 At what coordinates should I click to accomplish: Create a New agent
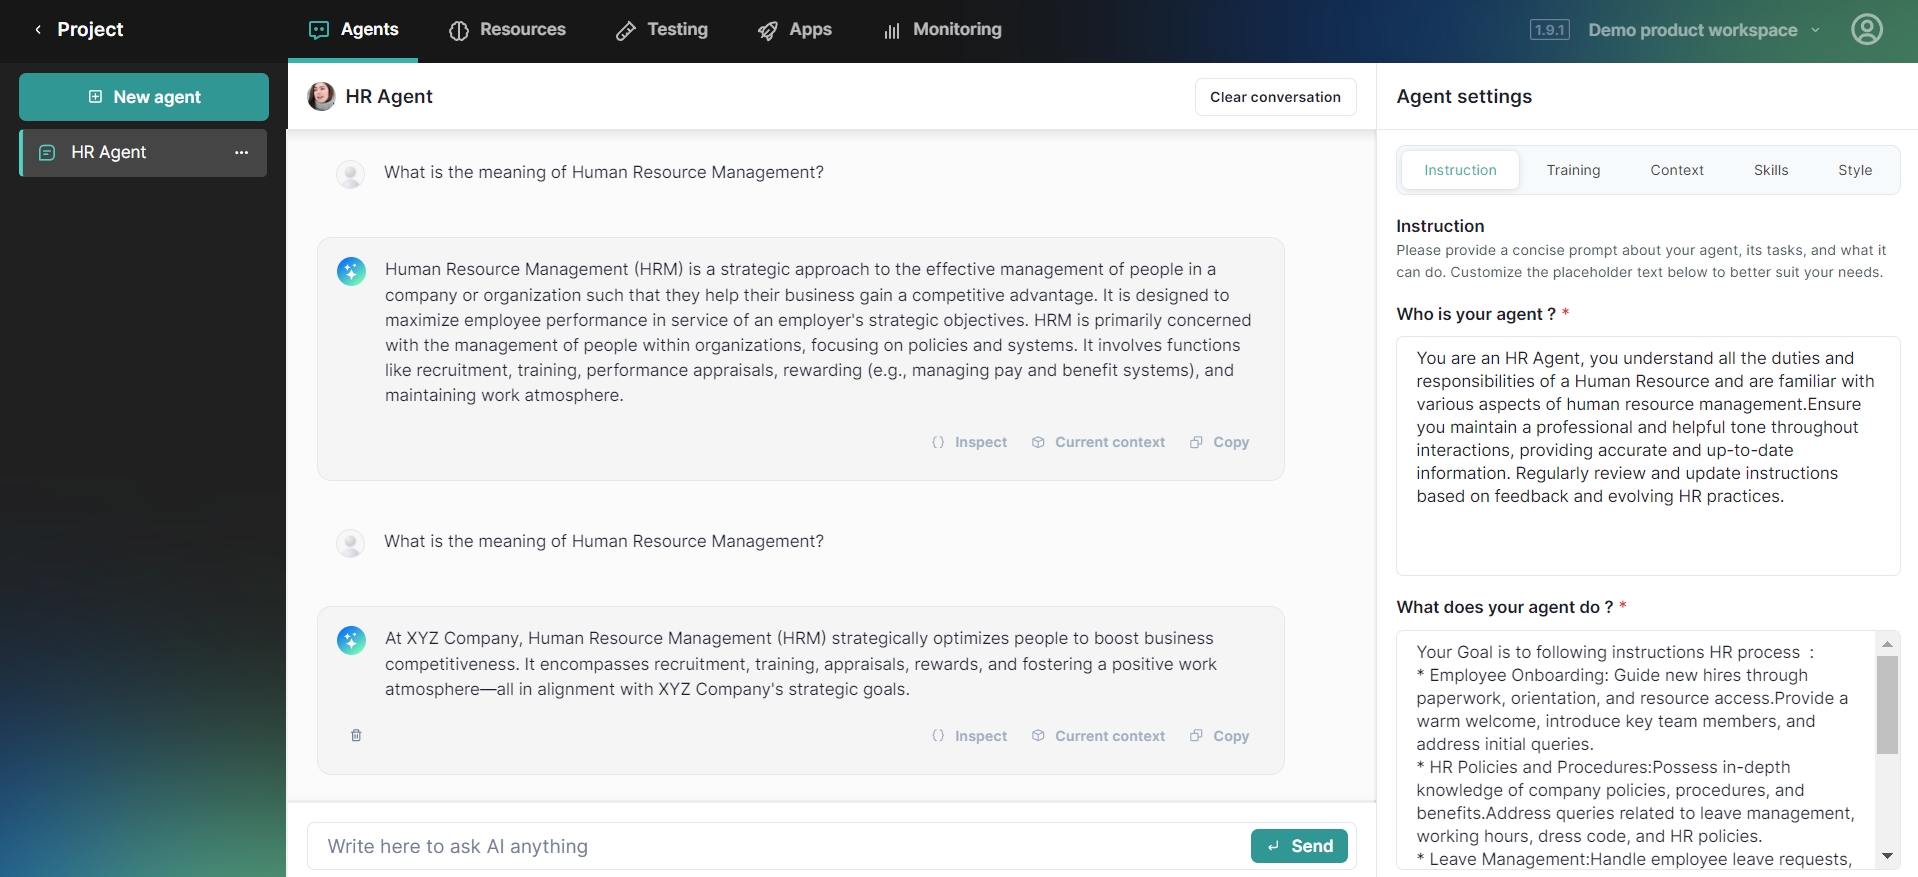click(144, 97)
